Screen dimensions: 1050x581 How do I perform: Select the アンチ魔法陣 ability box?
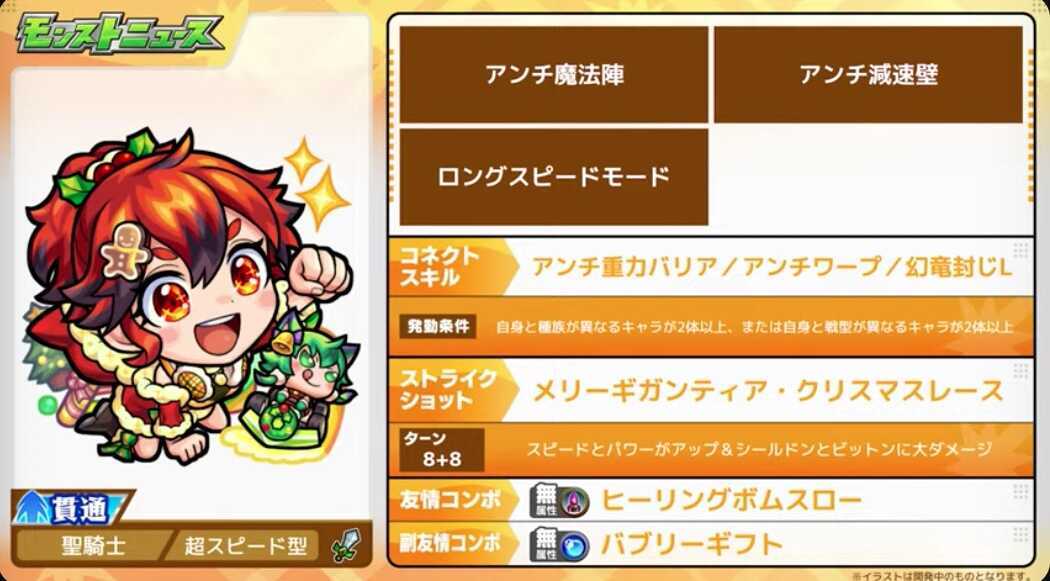coord(554,75)
